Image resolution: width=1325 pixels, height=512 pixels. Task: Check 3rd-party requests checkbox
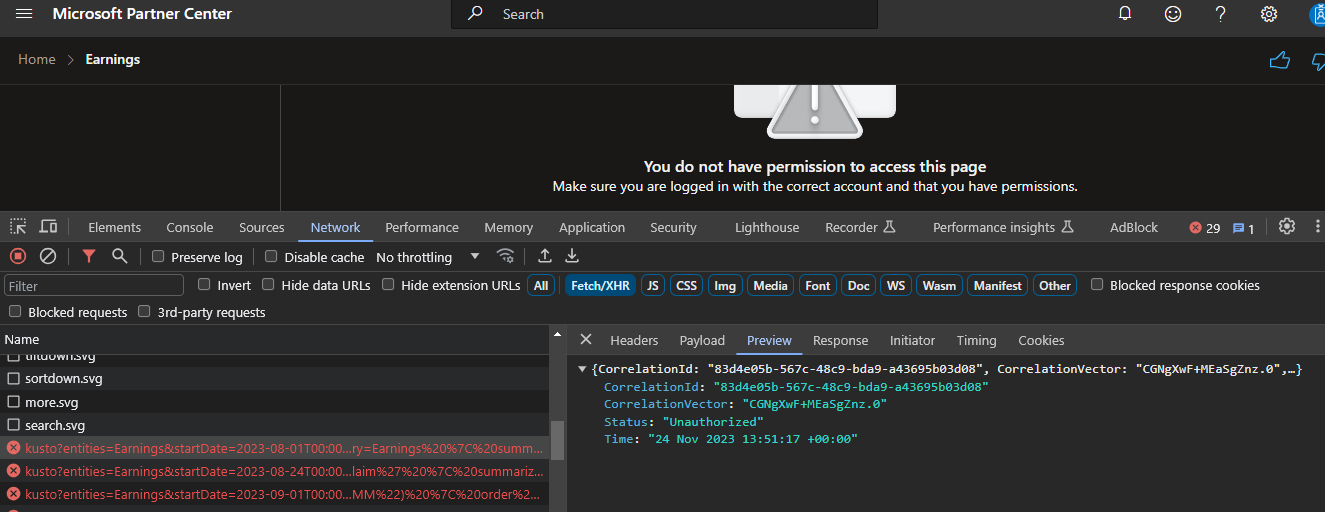pyautogui.click(x=144, y=312)
